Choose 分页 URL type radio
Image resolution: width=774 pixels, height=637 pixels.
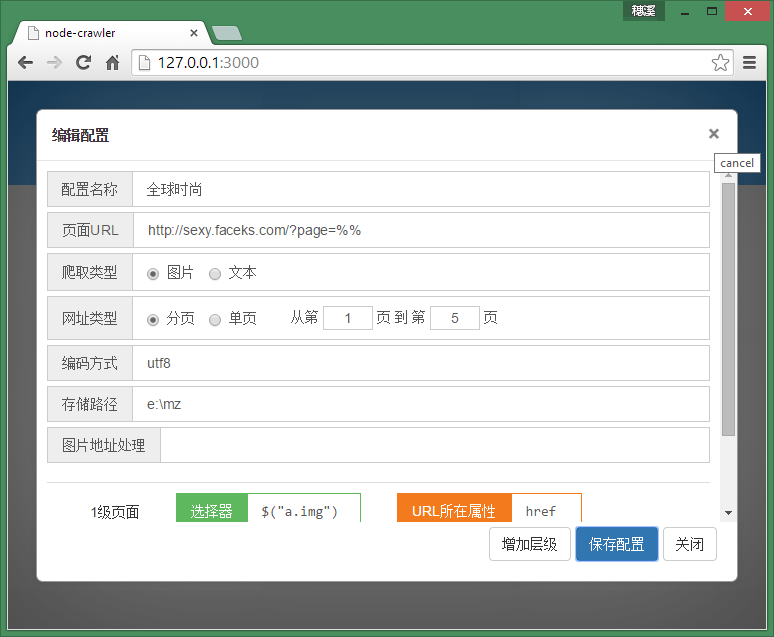click(153, 319)
